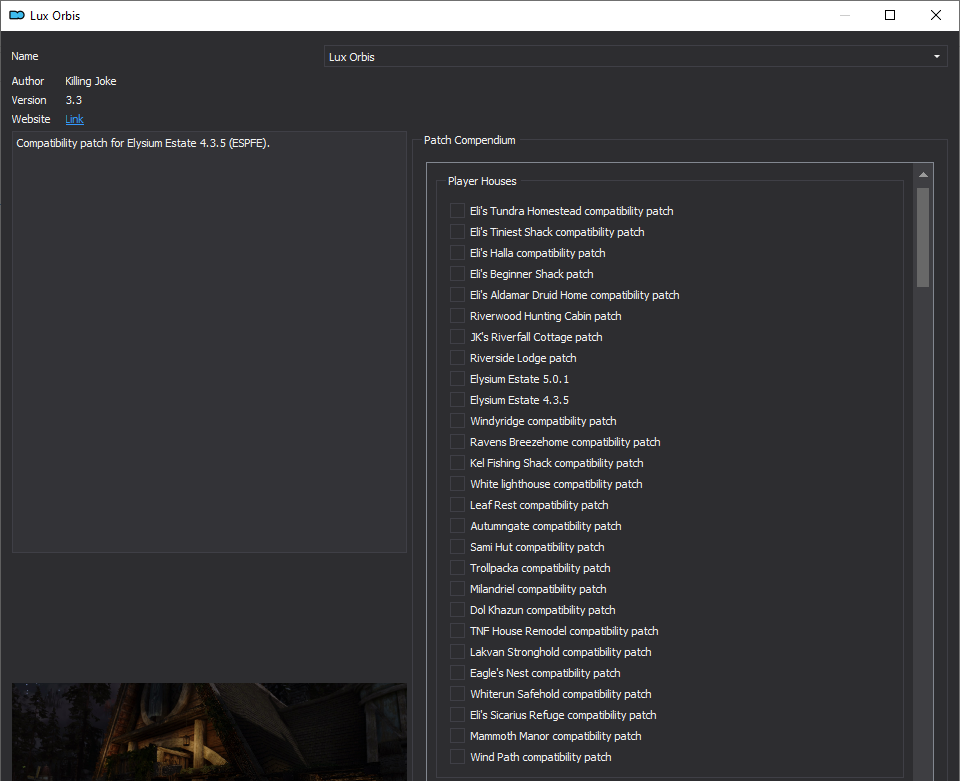Click the description text box
The height and width of the screenshot is (781, 960).
tap(209, 342)
